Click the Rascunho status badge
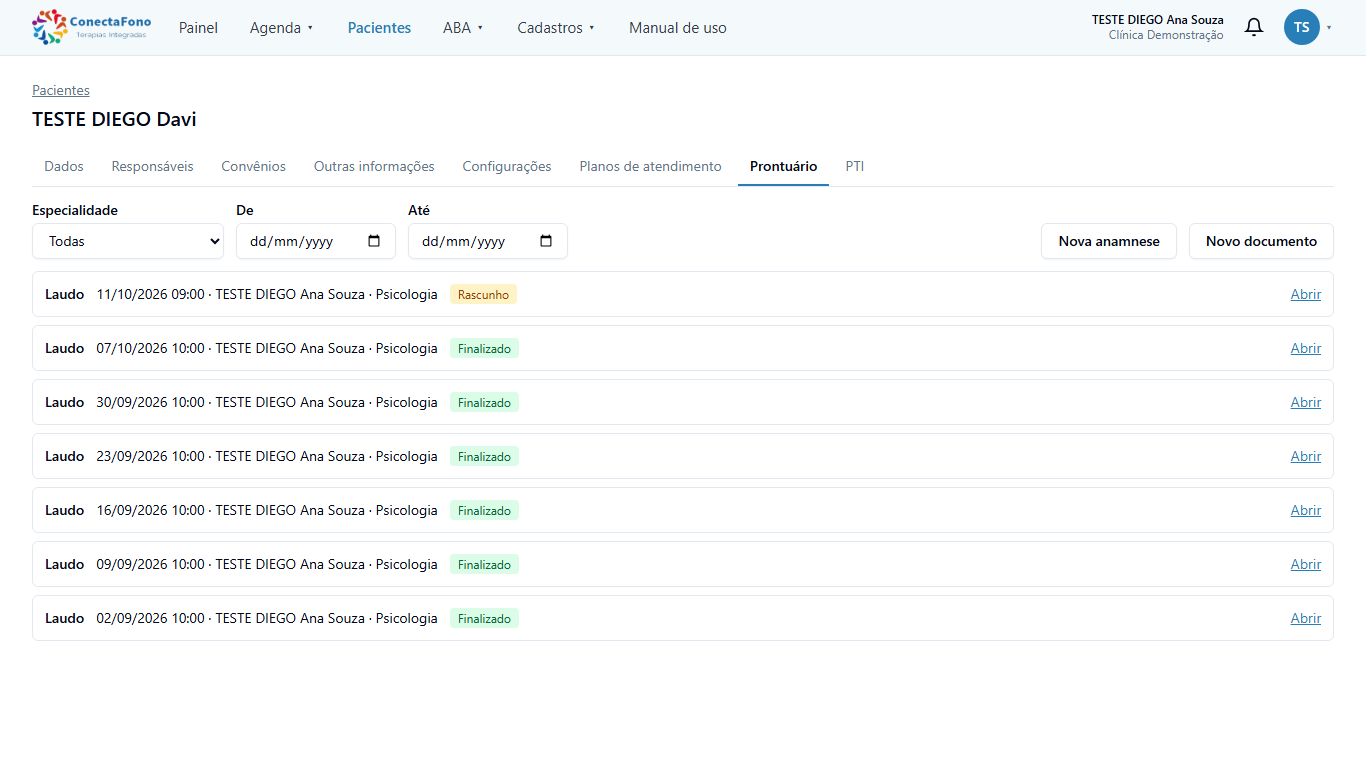The height and width of the screenshot is (768, 1366). point(483,295)
